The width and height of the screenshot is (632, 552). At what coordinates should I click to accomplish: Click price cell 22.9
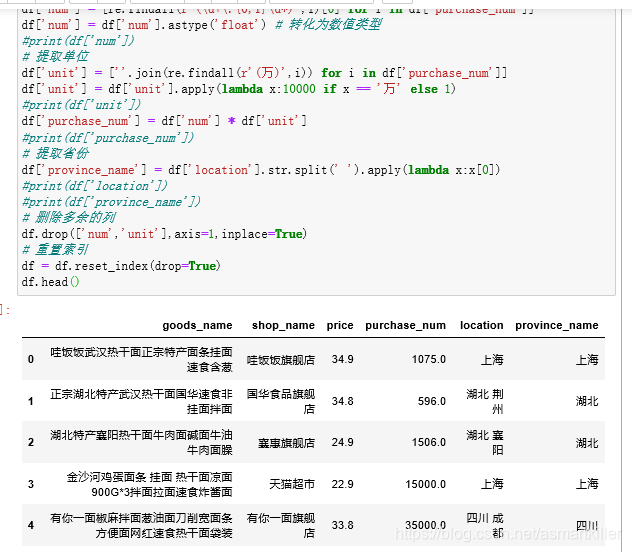click(342, 484)
